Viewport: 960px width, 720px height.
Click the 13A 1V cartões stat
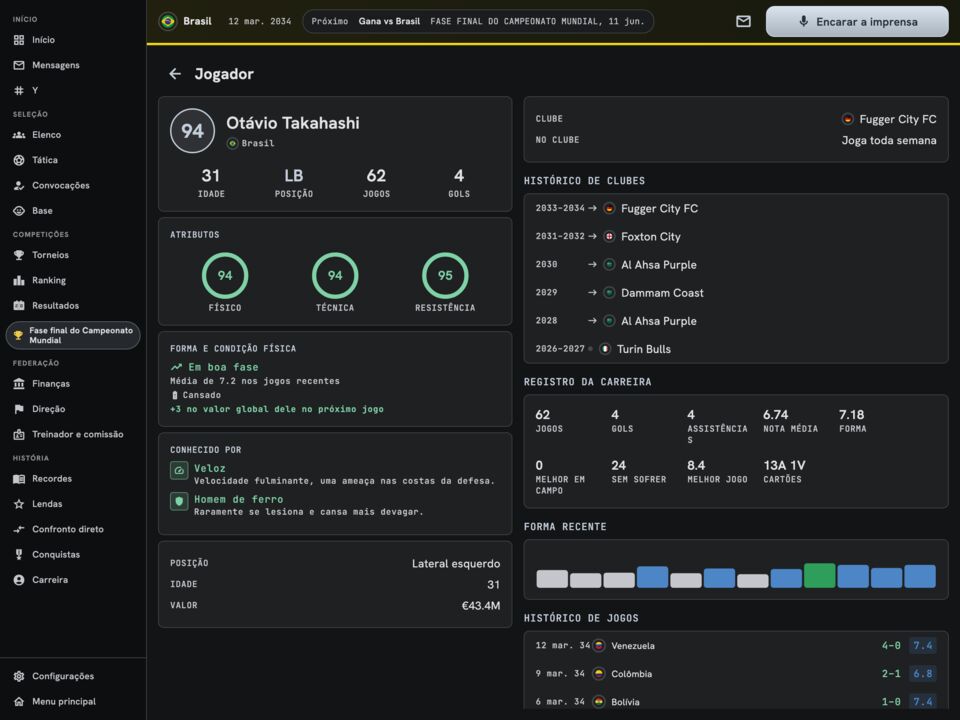784,471
